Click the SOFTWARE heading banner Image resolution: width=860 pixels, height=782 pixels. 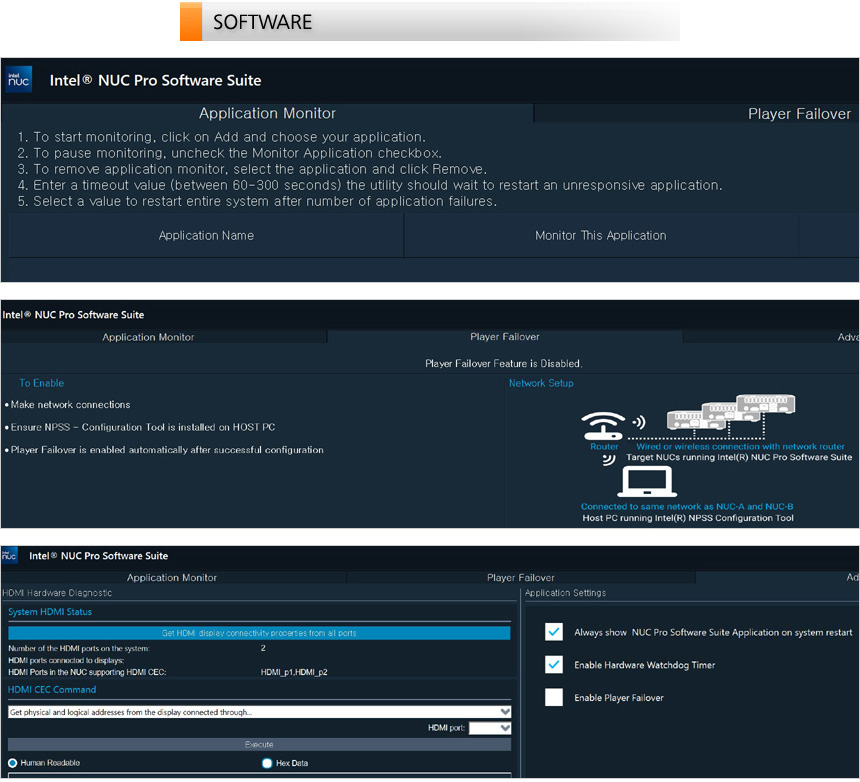pyautogui.click(x=429, y=22)
